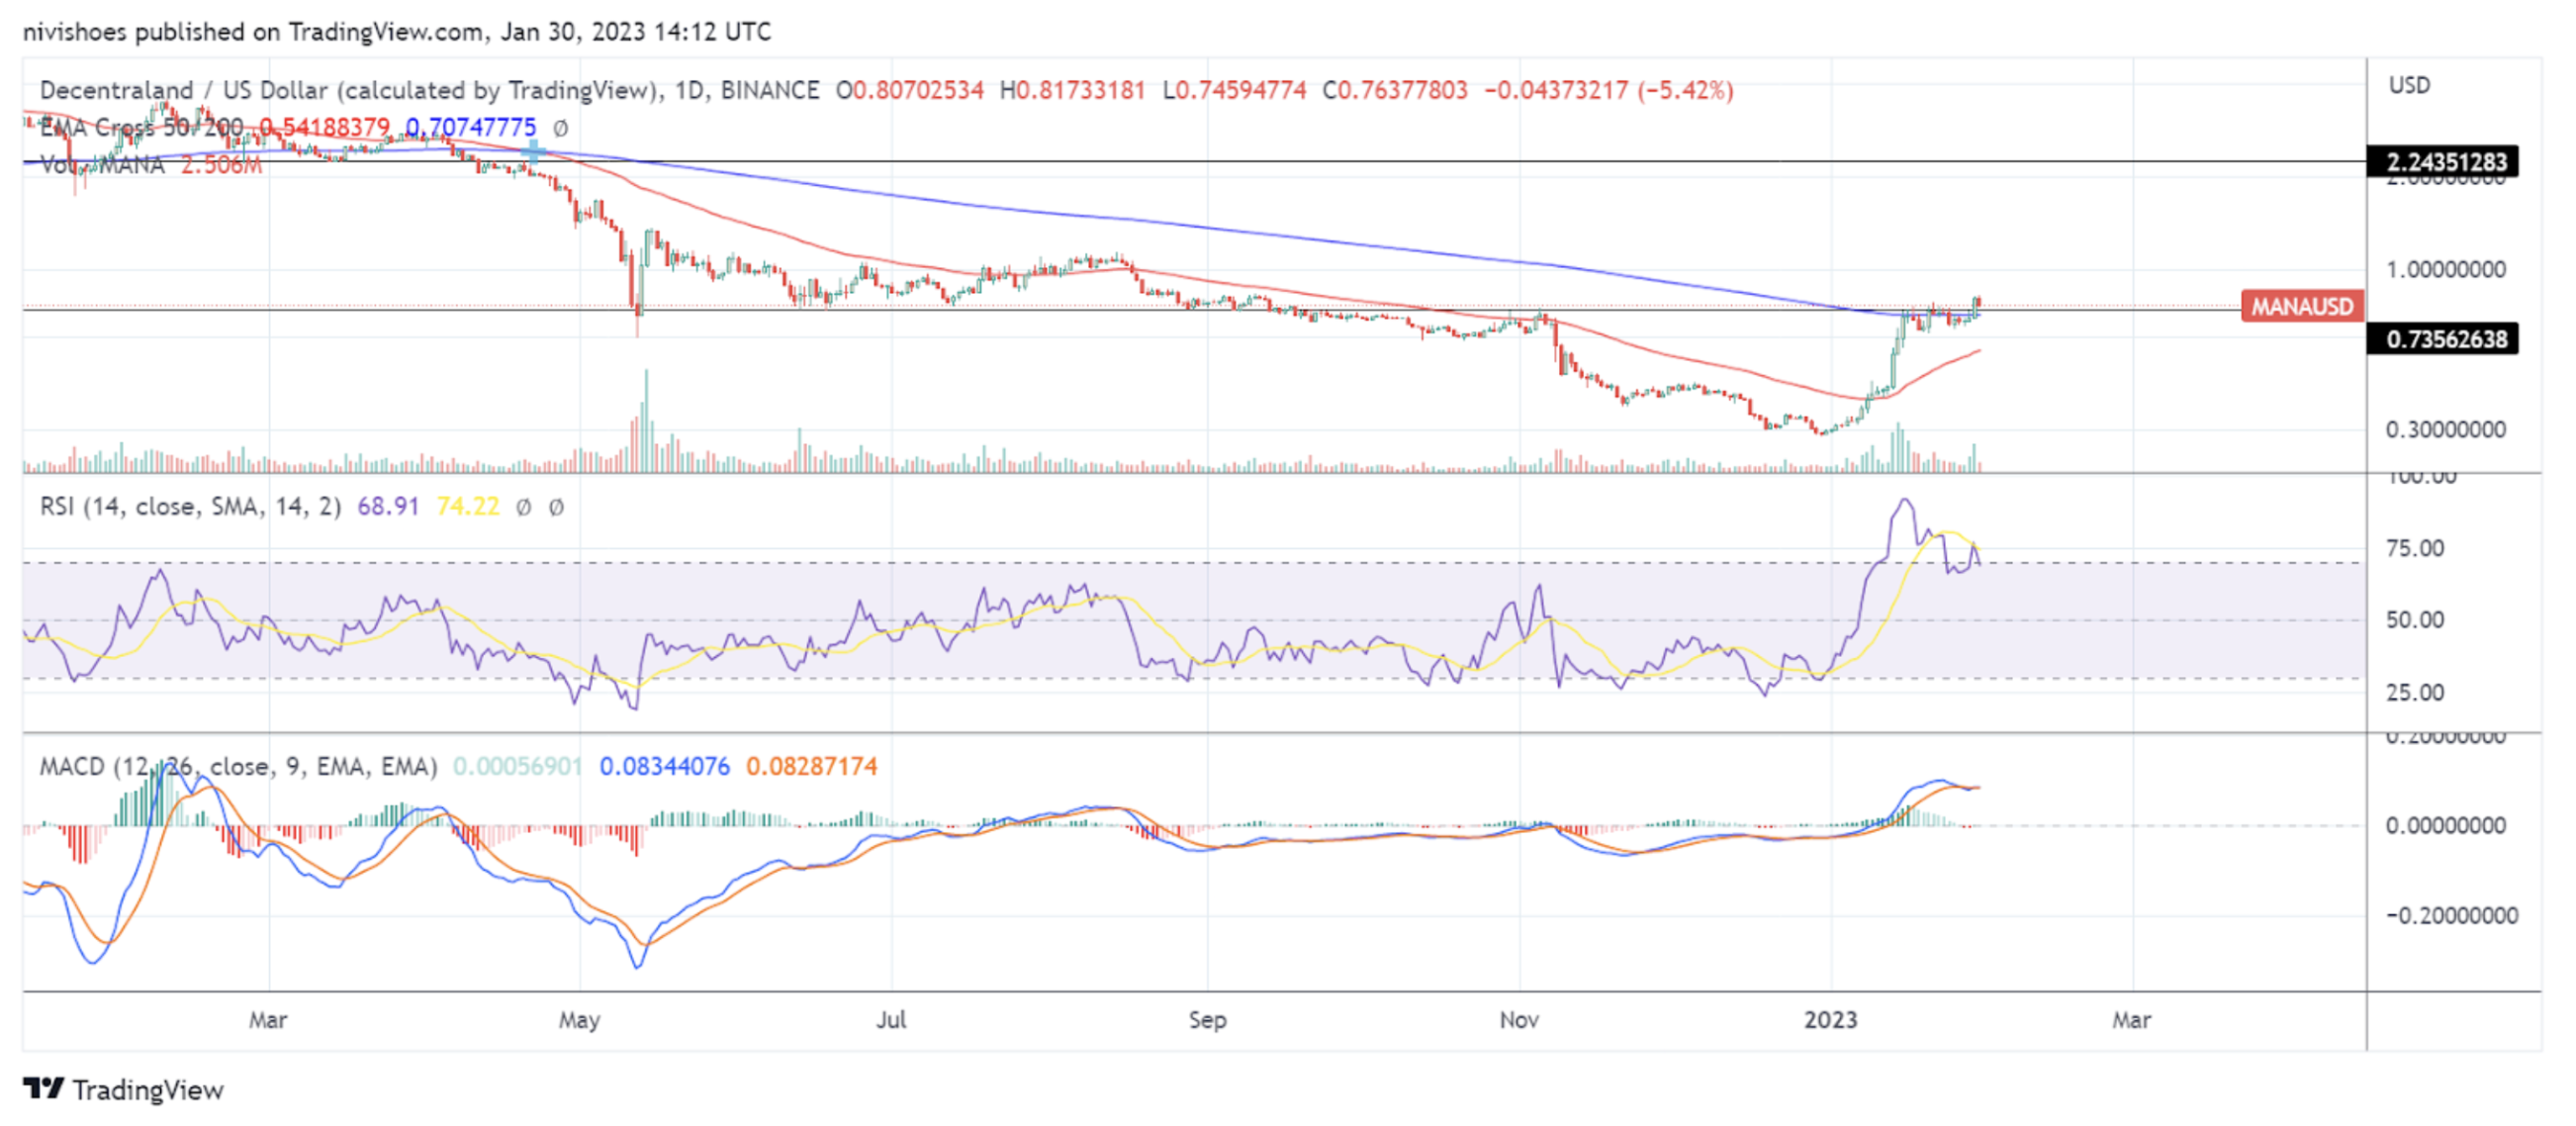The image size is (2576, 1126).
Task: Click the red MANAUSD price tag
Action: (x=2301, y=306)
